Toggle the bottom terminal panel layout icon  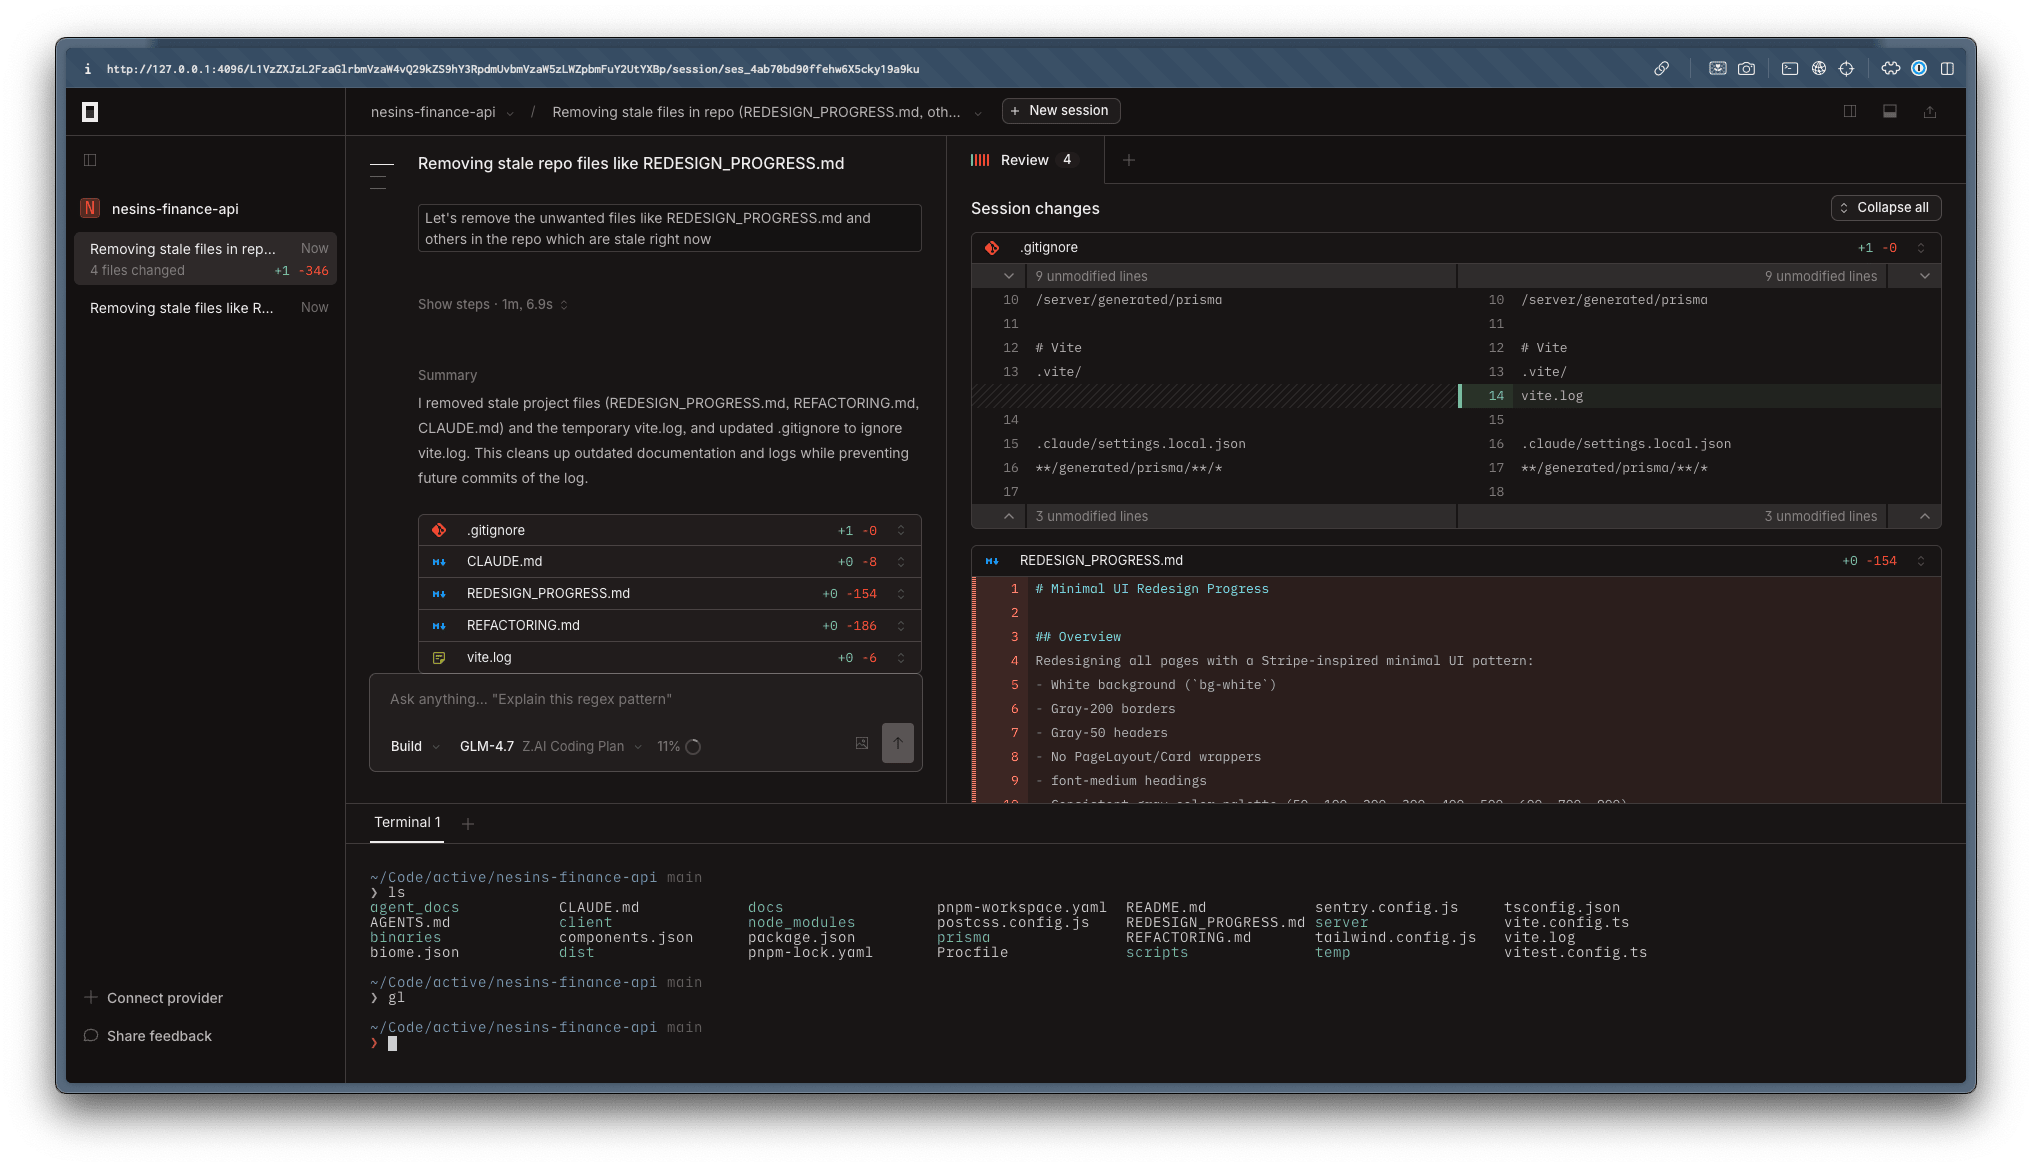1890,112
